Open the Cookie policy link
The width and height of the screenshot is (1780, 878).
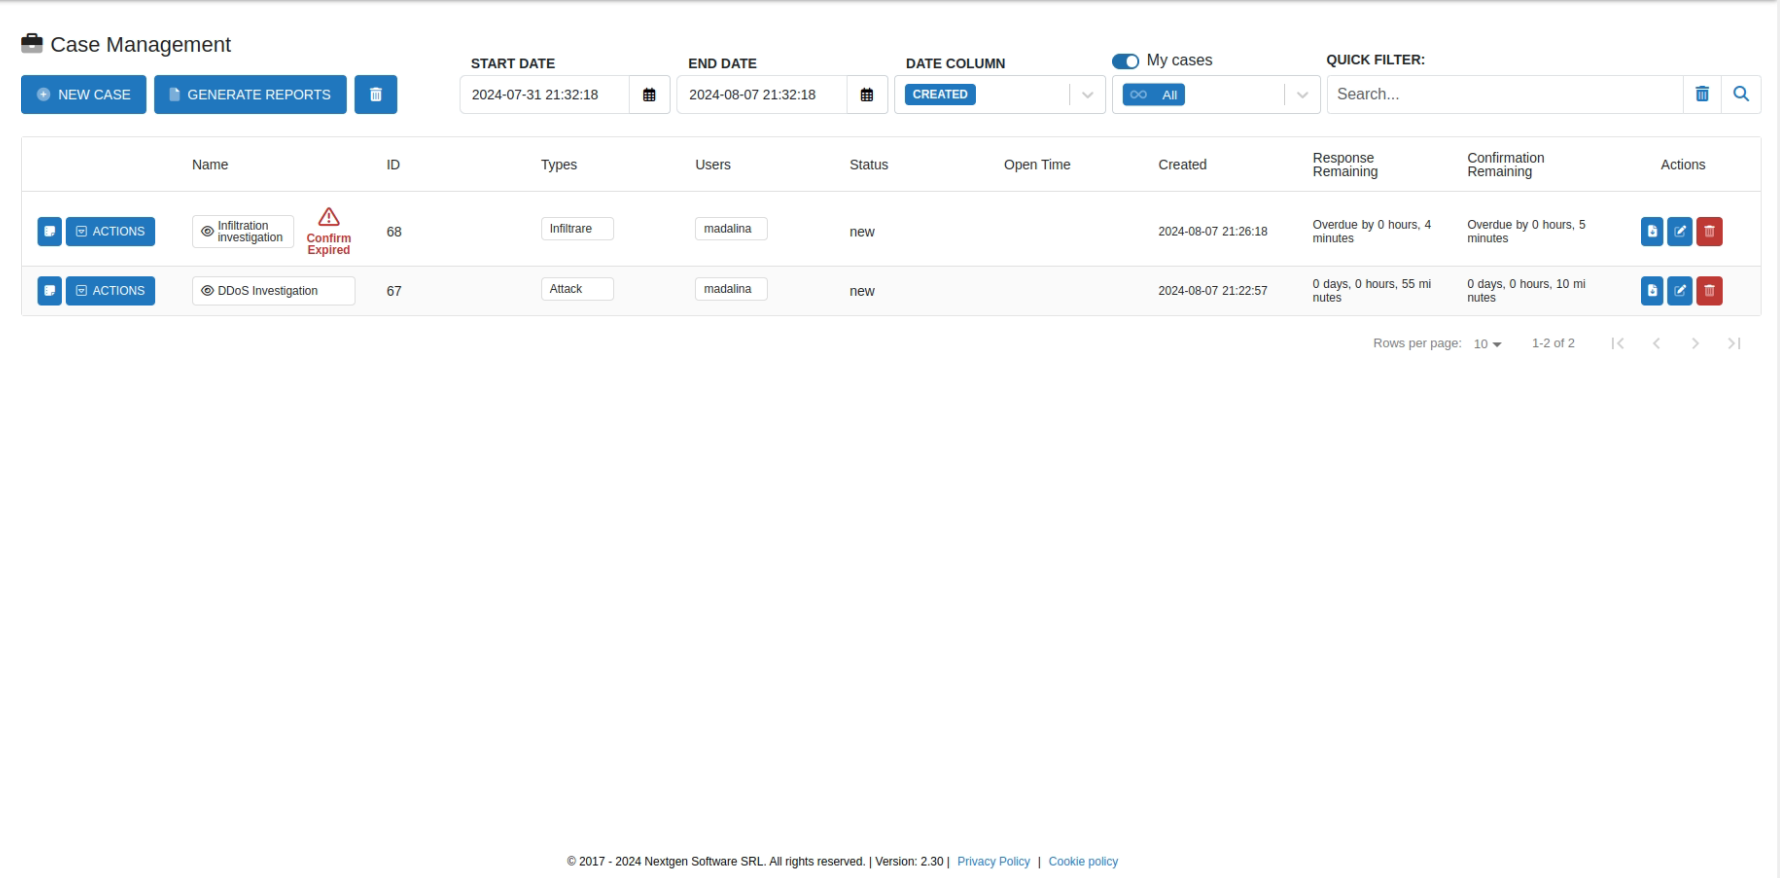pos(1083,862)
